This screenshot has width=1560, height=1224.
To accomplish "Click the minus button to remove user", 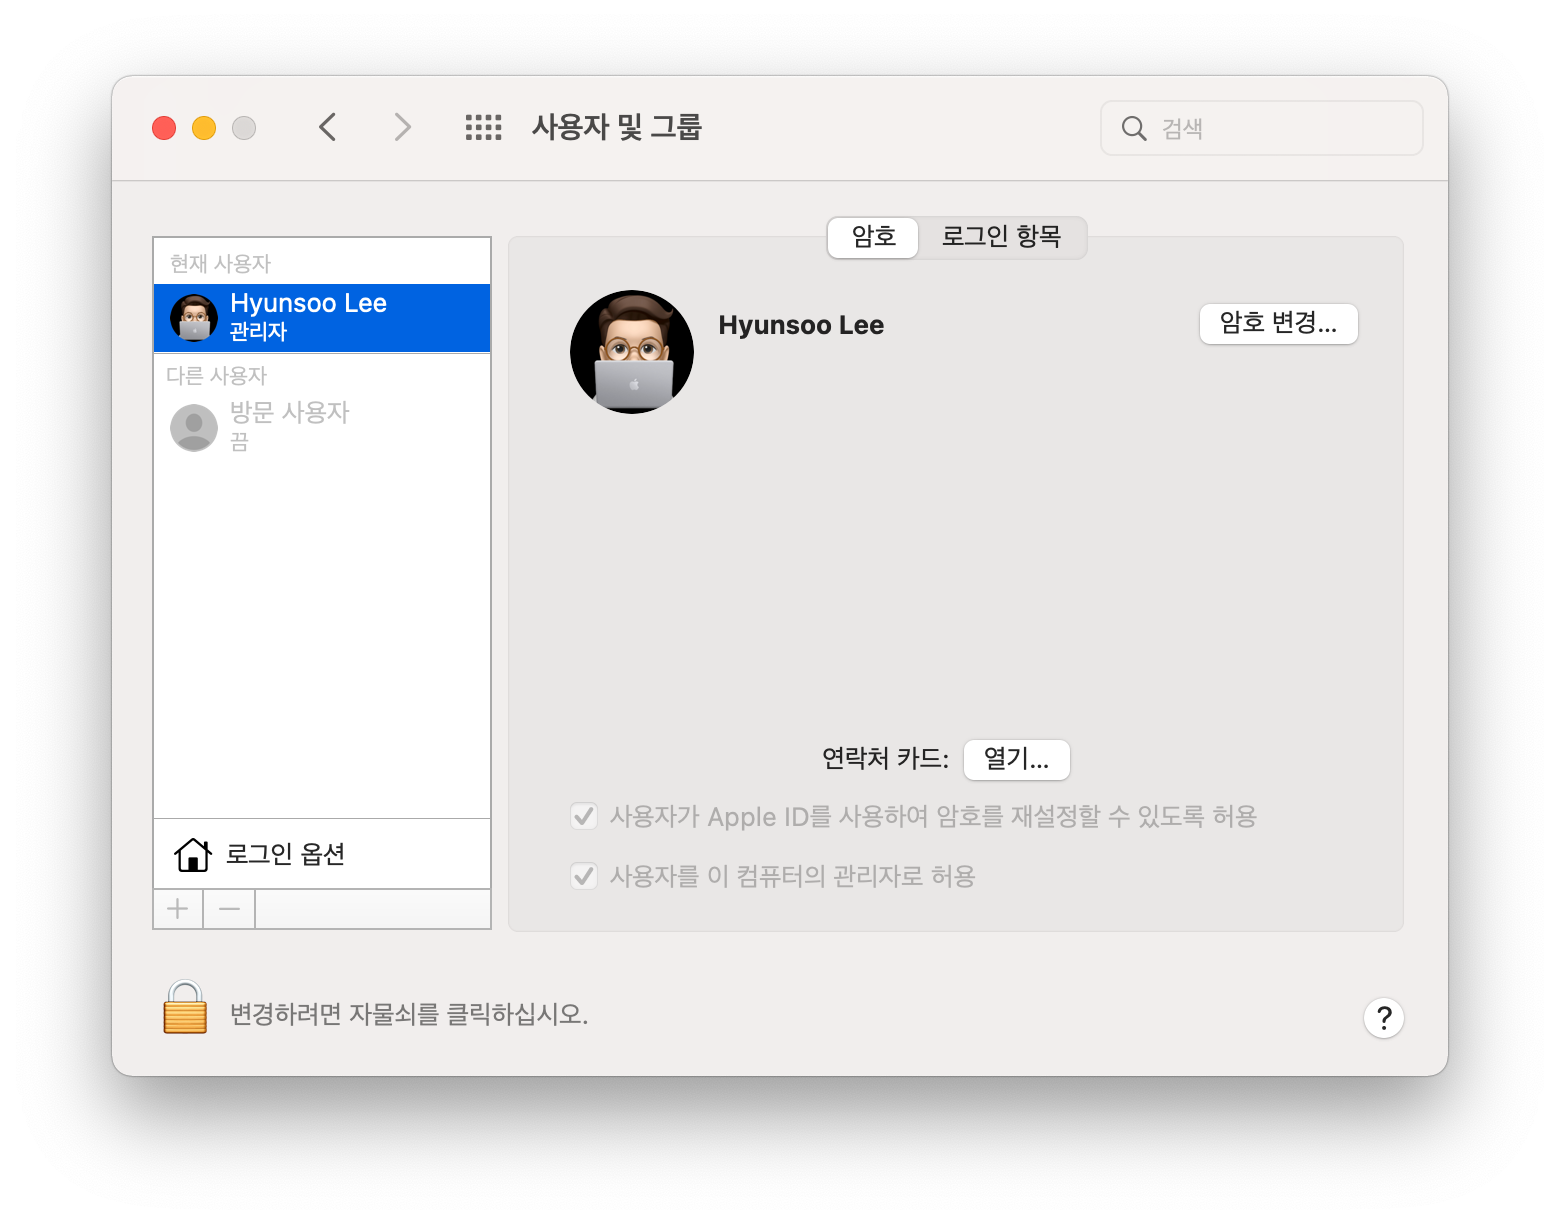I will [x=229, y=909].
